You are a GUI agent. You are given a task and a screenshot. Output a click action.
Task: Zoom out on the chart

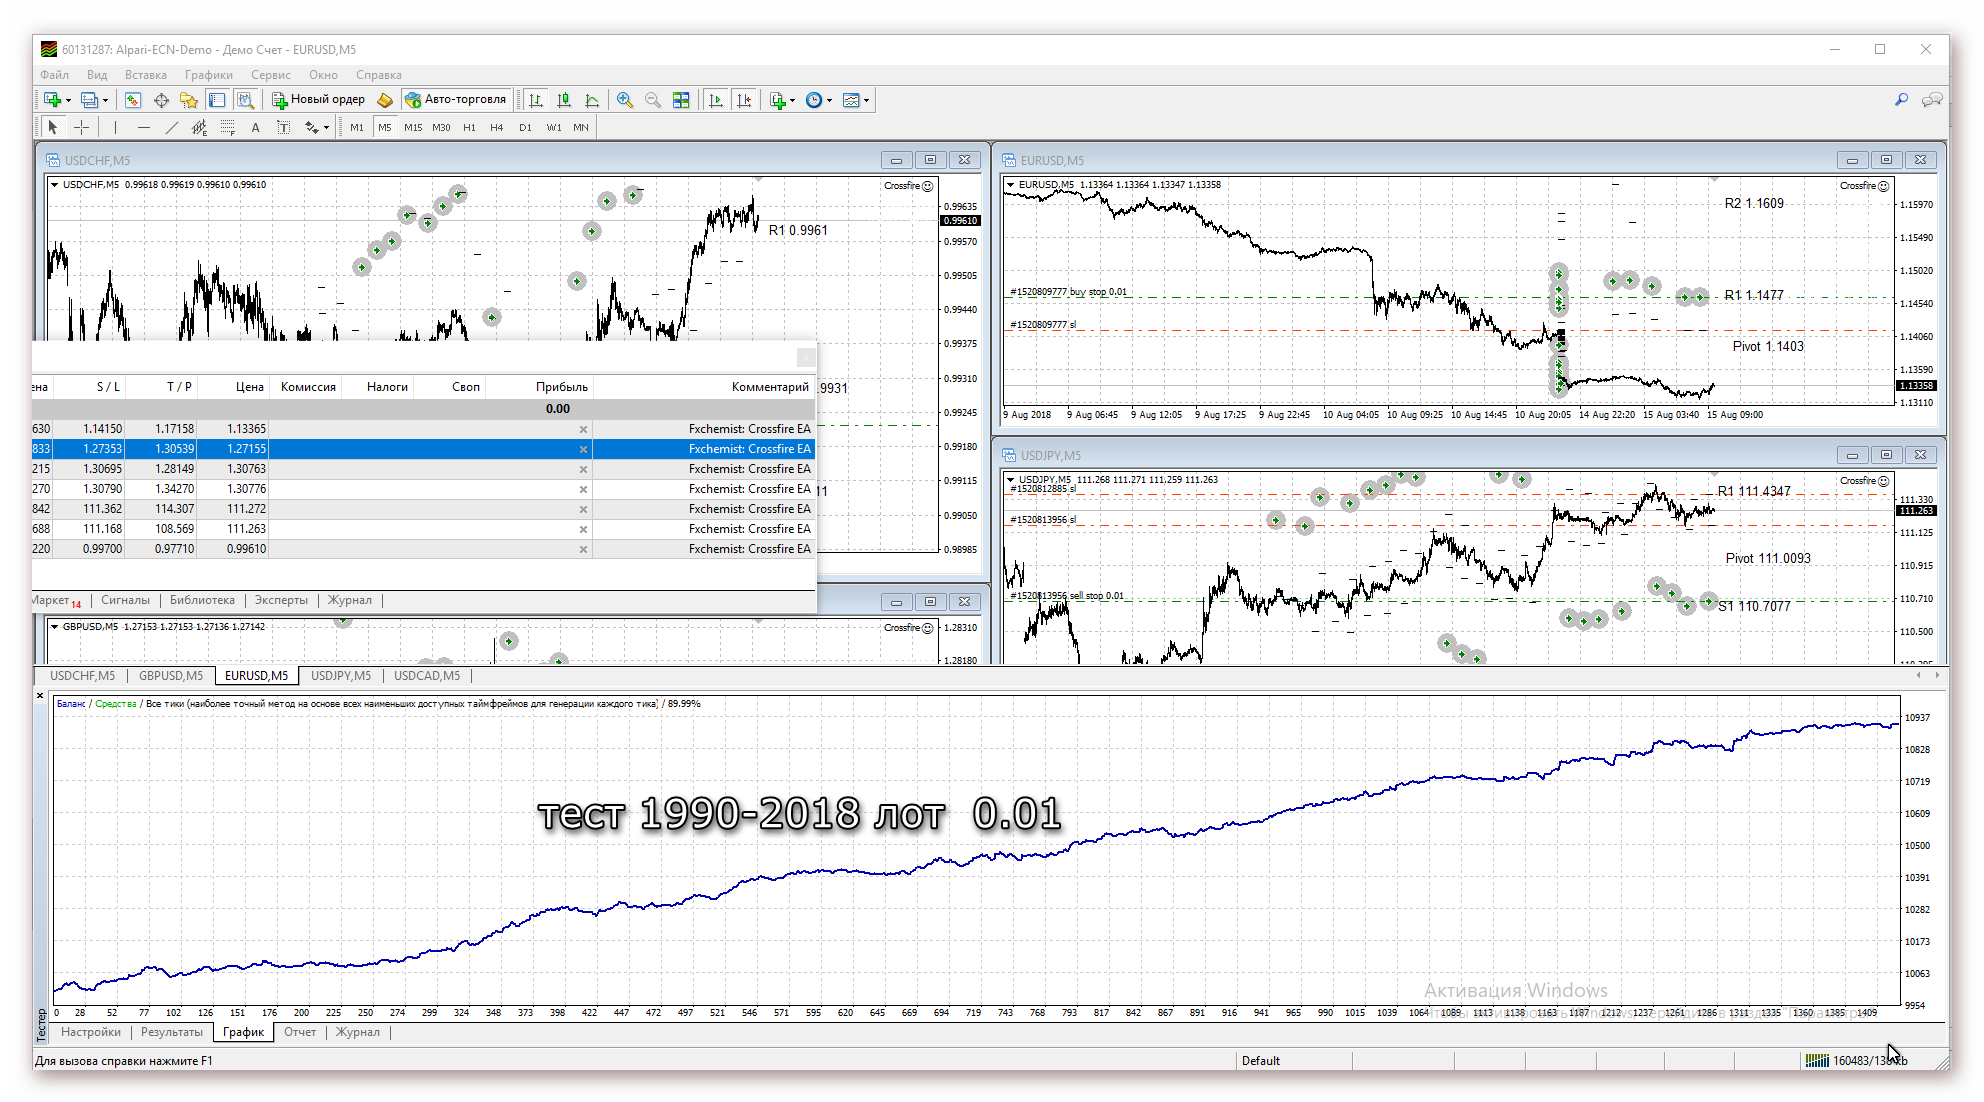click(653, 100)
